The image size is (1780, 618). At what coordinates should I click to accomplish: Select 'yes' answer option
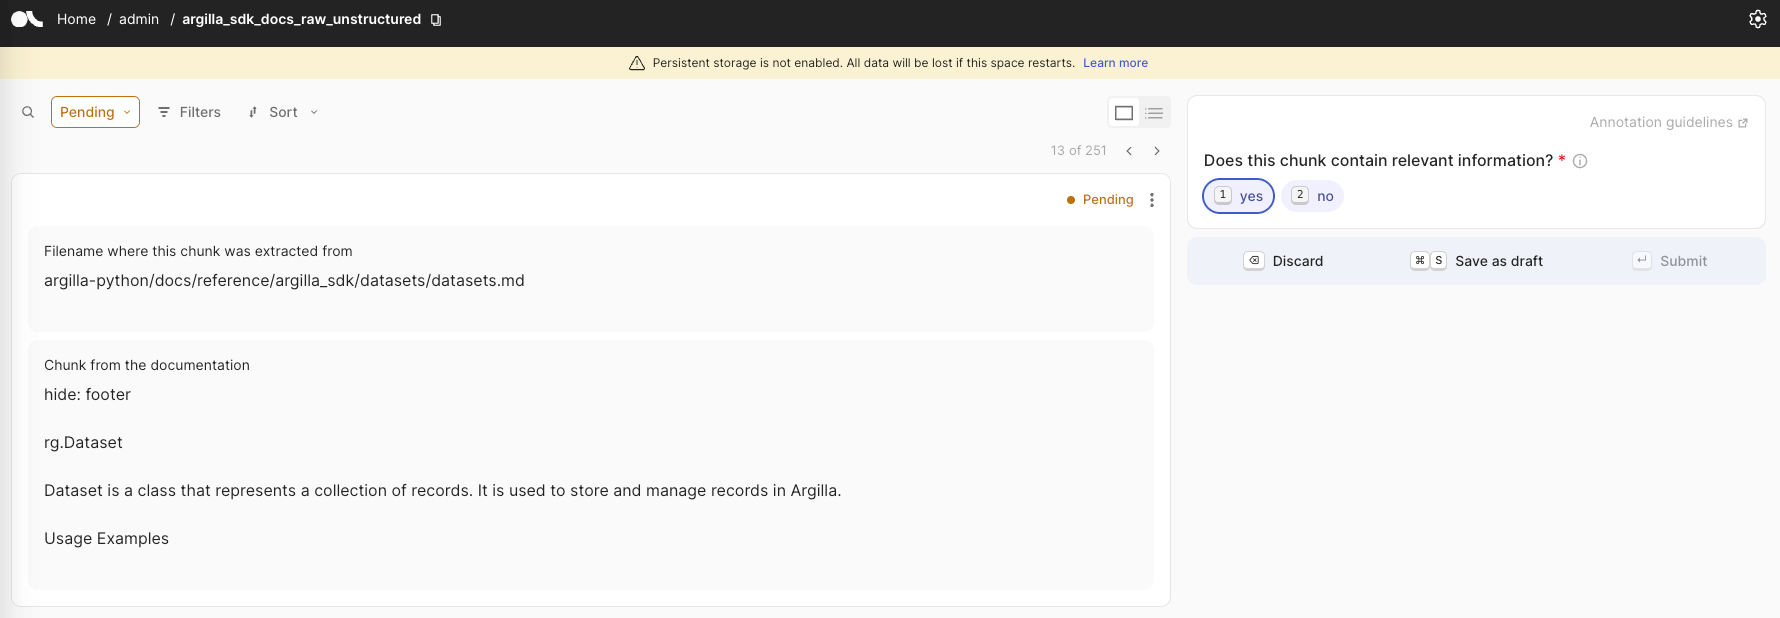point(1238,196)
